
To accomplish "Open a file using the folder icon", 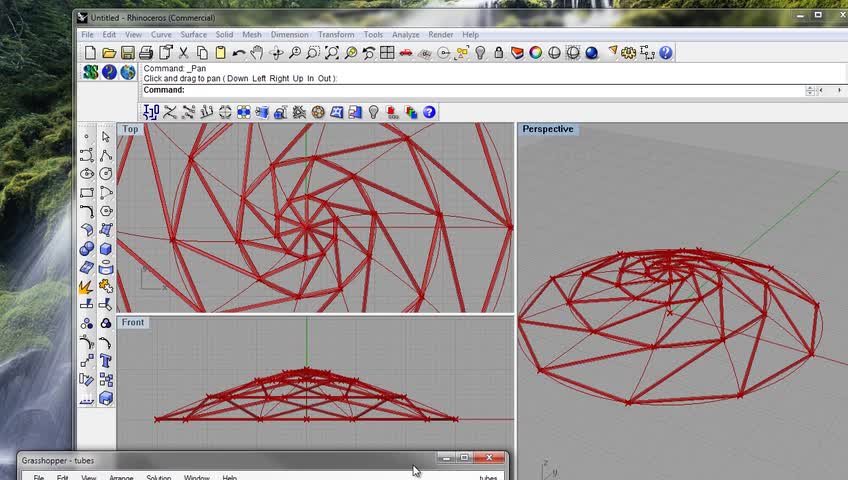I will click(x=109, y=52).
